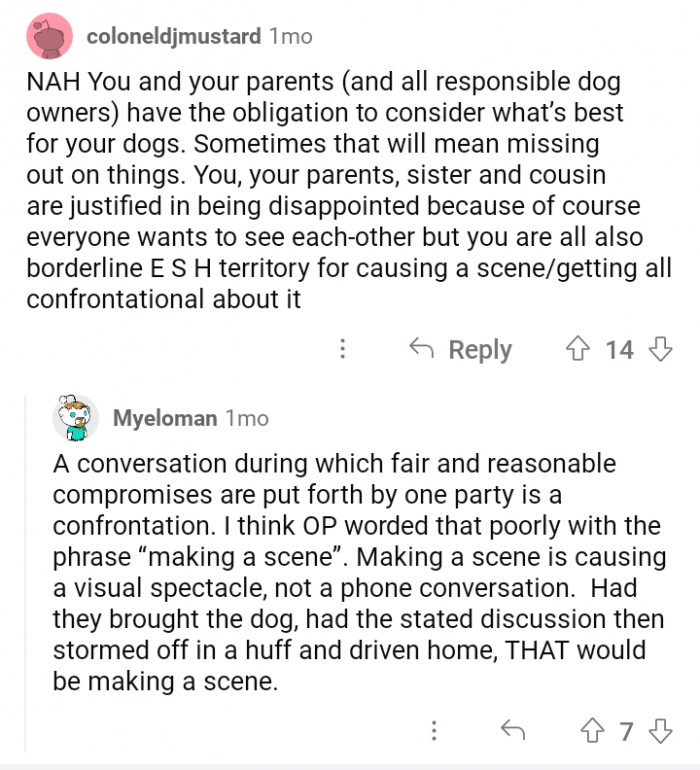
Task: Click the curved arrow icon beside the Reply label
Action: click(422, 349)
